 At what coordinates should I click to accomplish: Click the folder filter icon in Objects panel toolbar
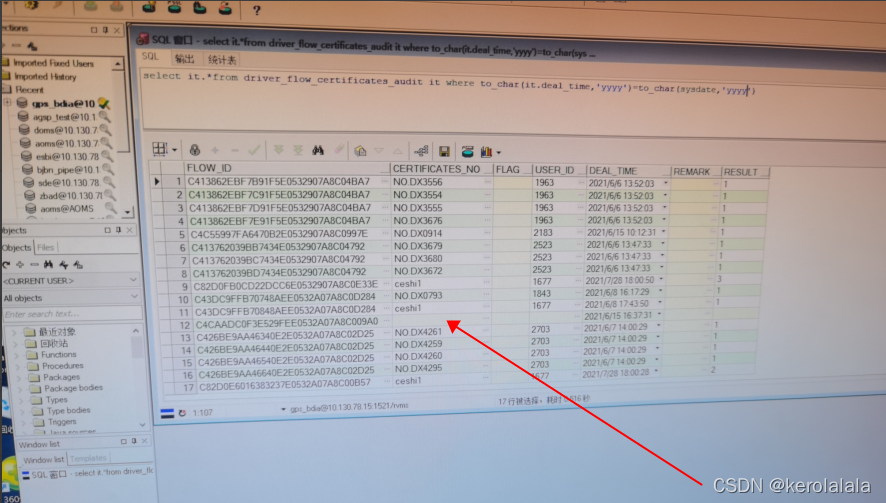(78, 264)
